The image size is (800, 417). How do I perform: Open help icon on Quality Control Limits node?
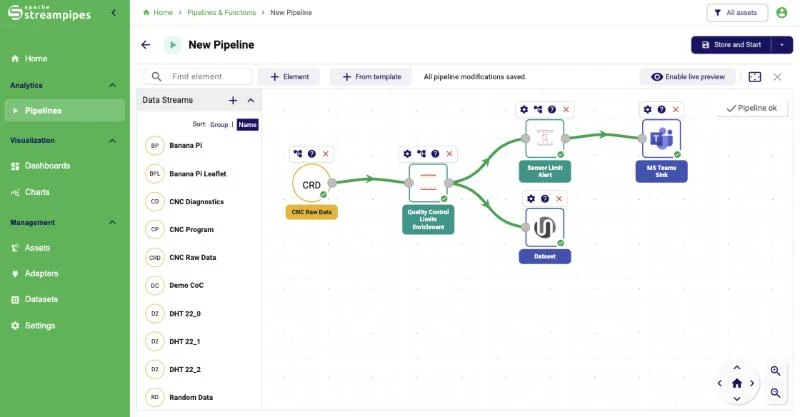(435, 154)
